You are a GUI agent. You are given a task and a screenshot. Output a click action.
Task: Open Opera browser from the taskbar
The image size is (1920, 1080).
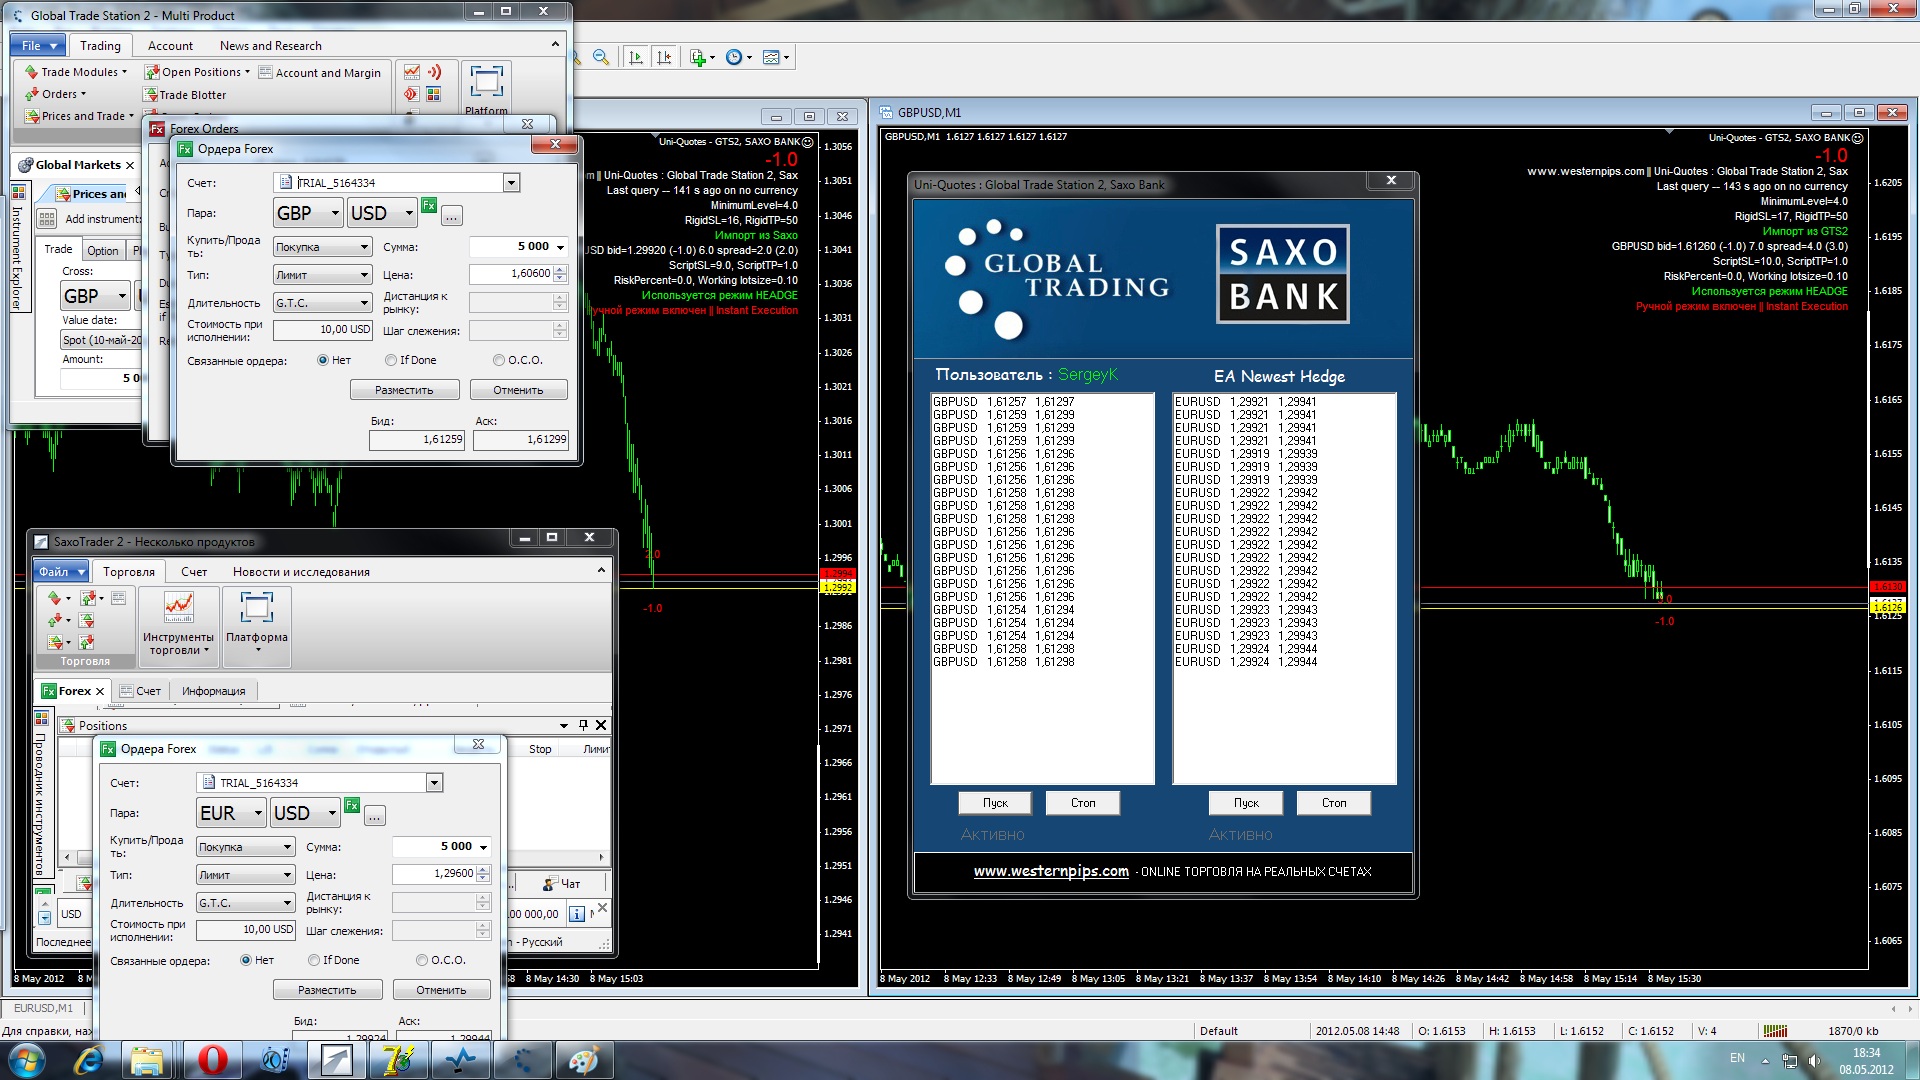point(212,1060)
